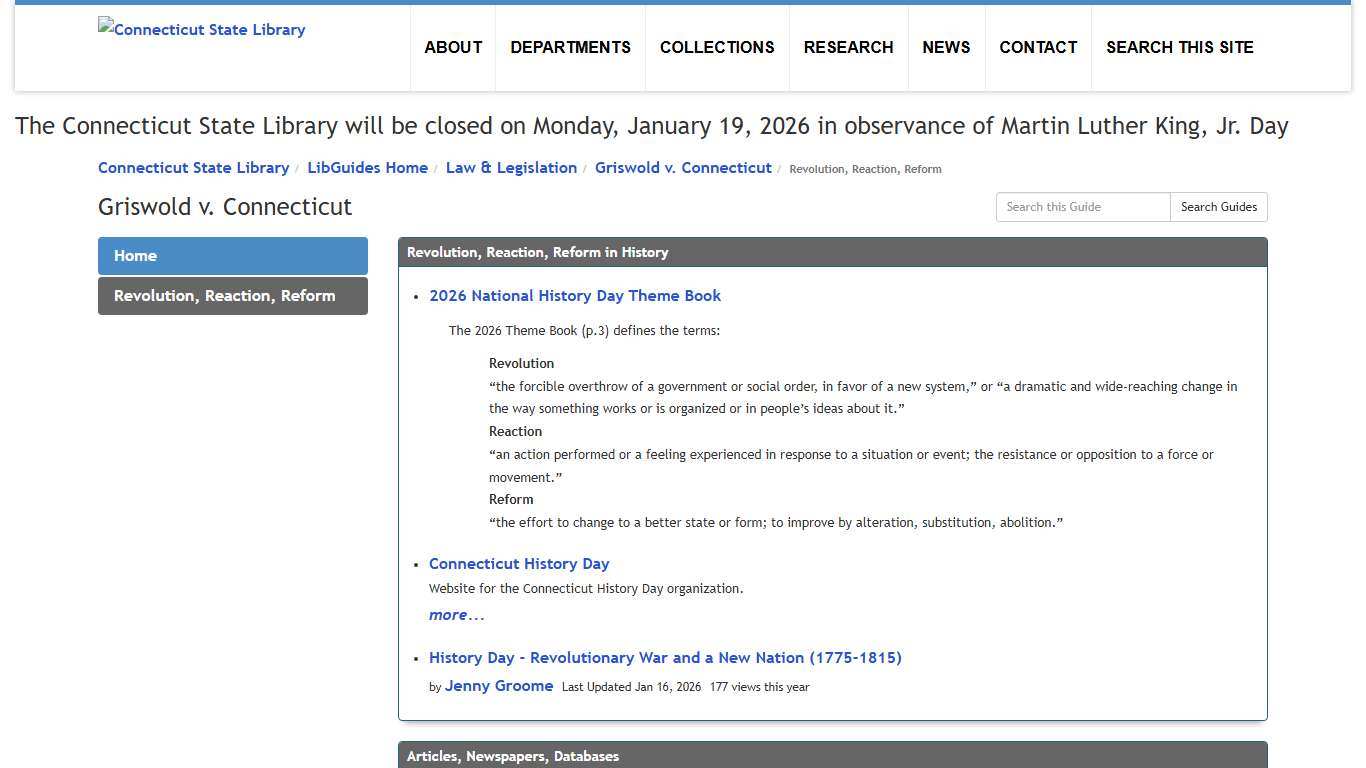
Task: Open the ABOUT menu
Action: tap(453, 47)
